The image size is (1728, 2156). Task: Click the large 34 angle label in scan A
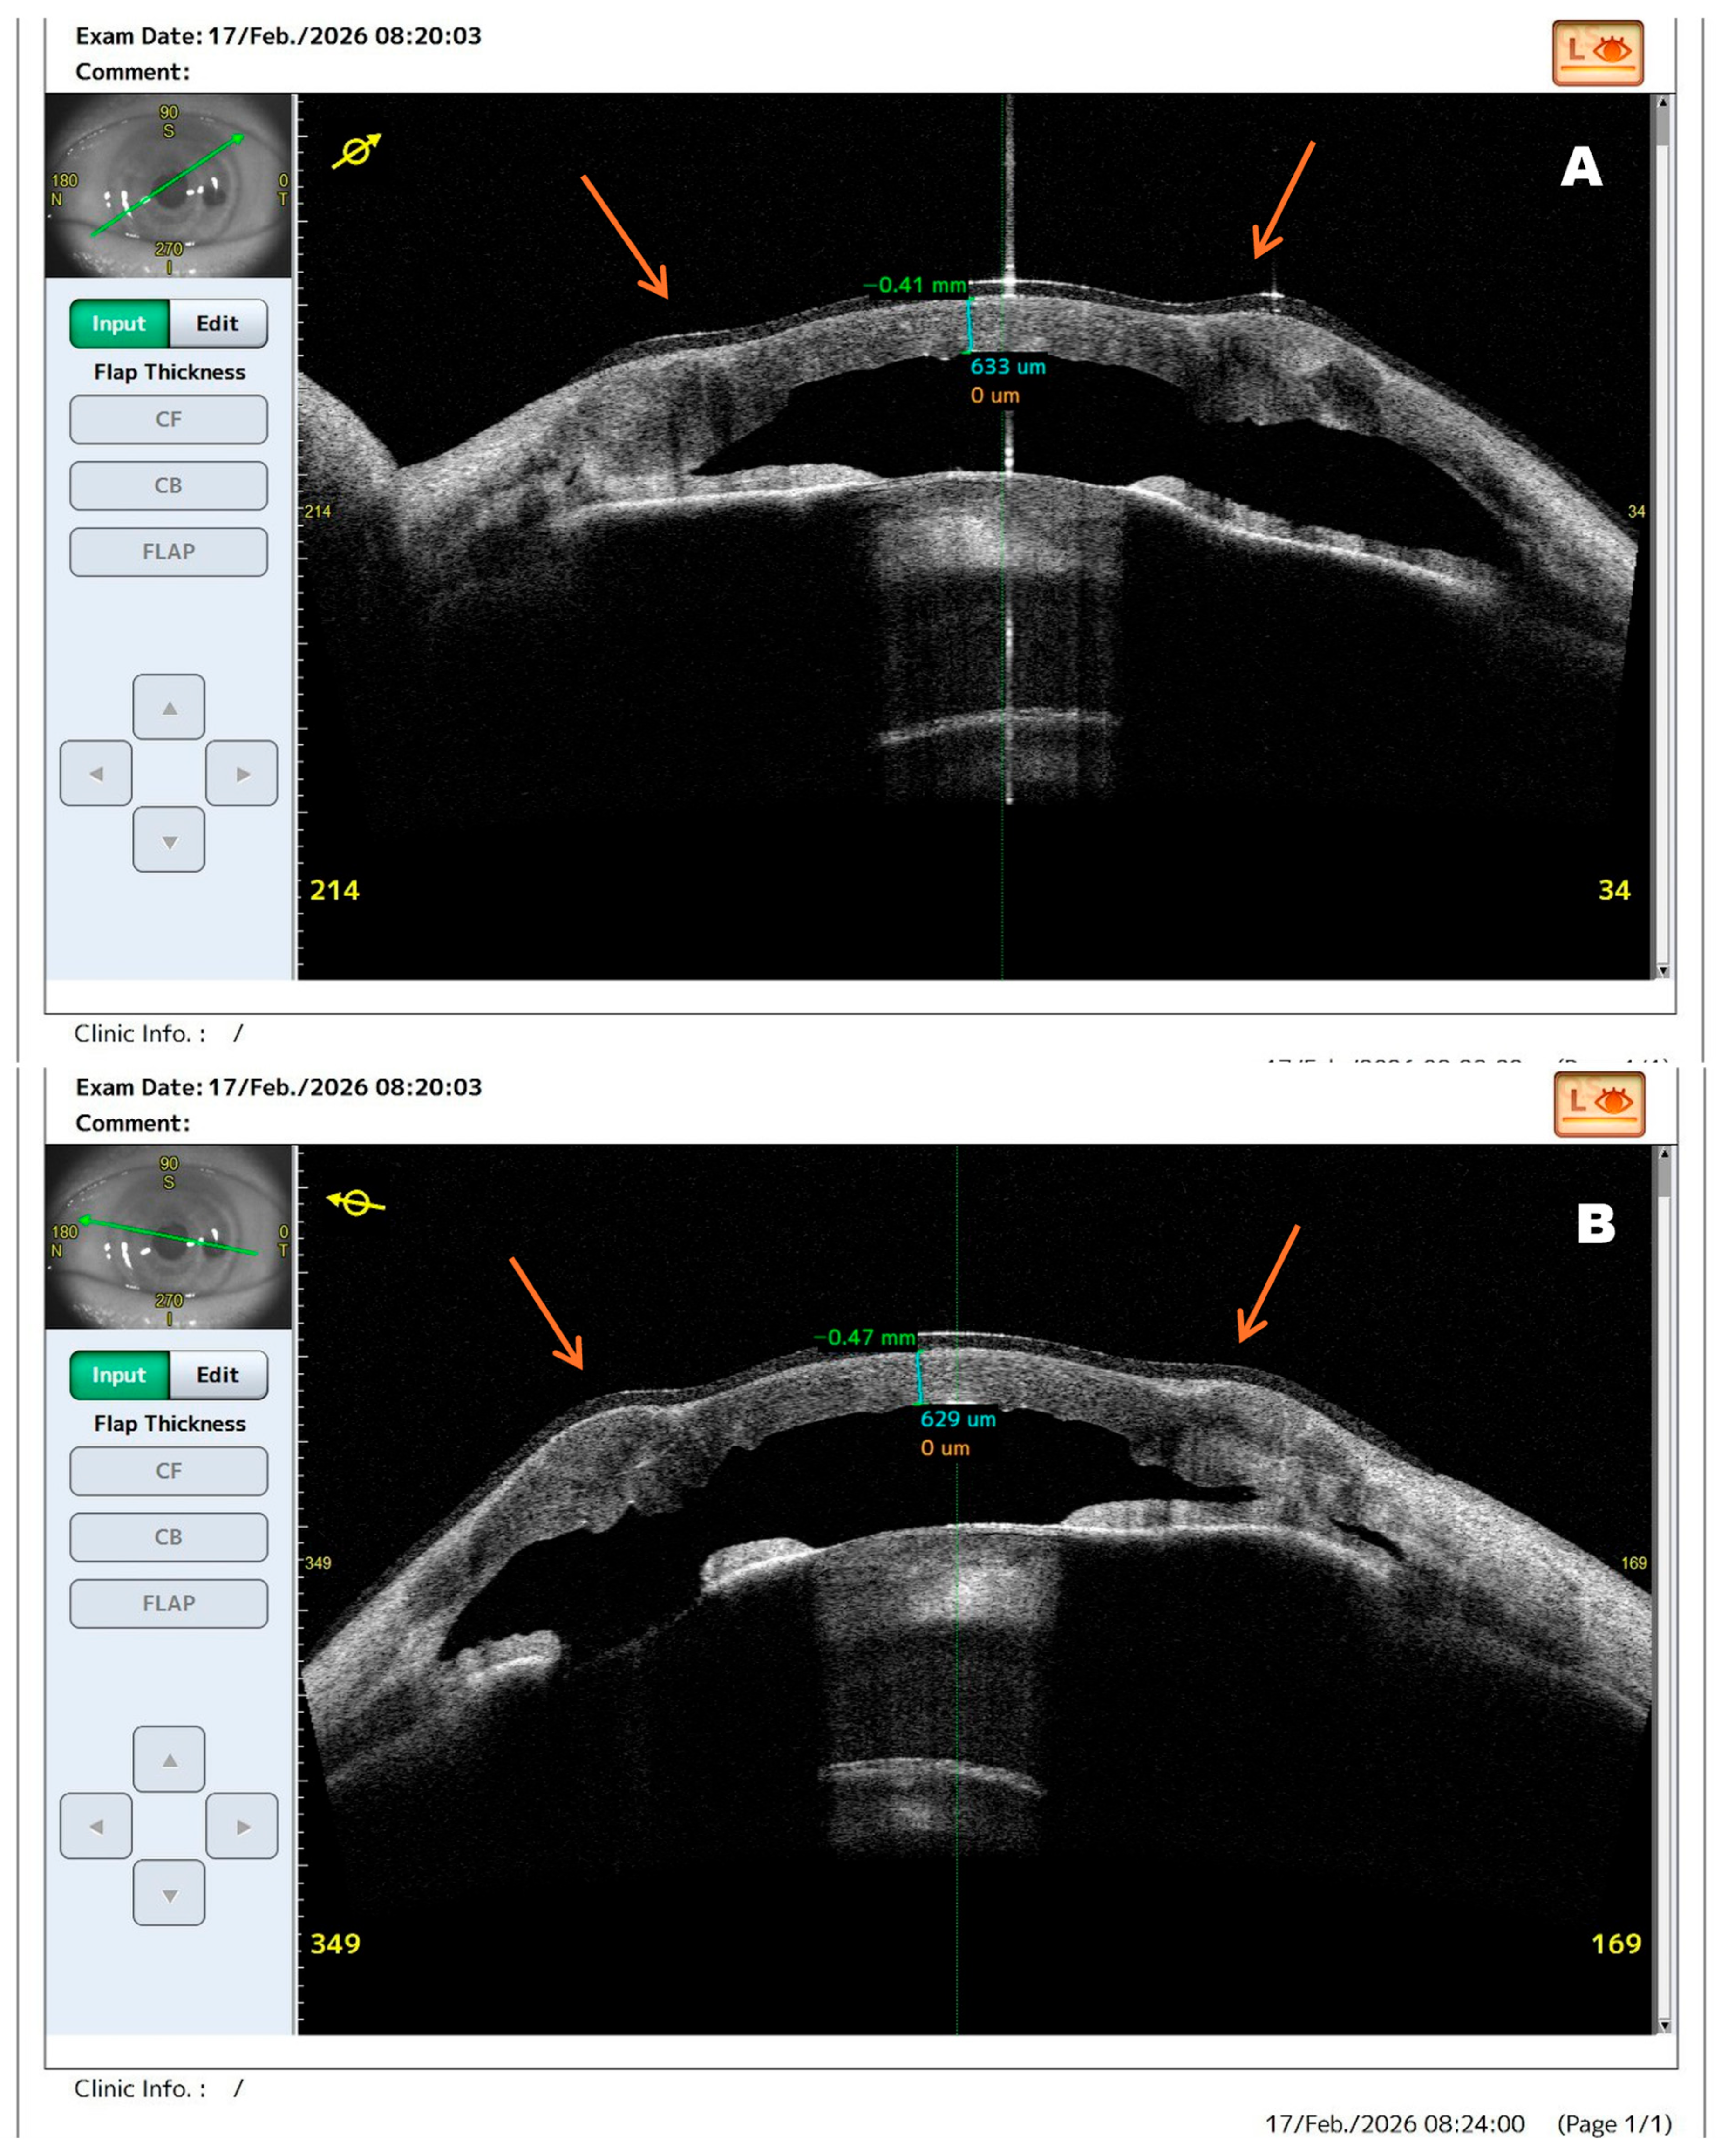click(x=1614, y=890)
